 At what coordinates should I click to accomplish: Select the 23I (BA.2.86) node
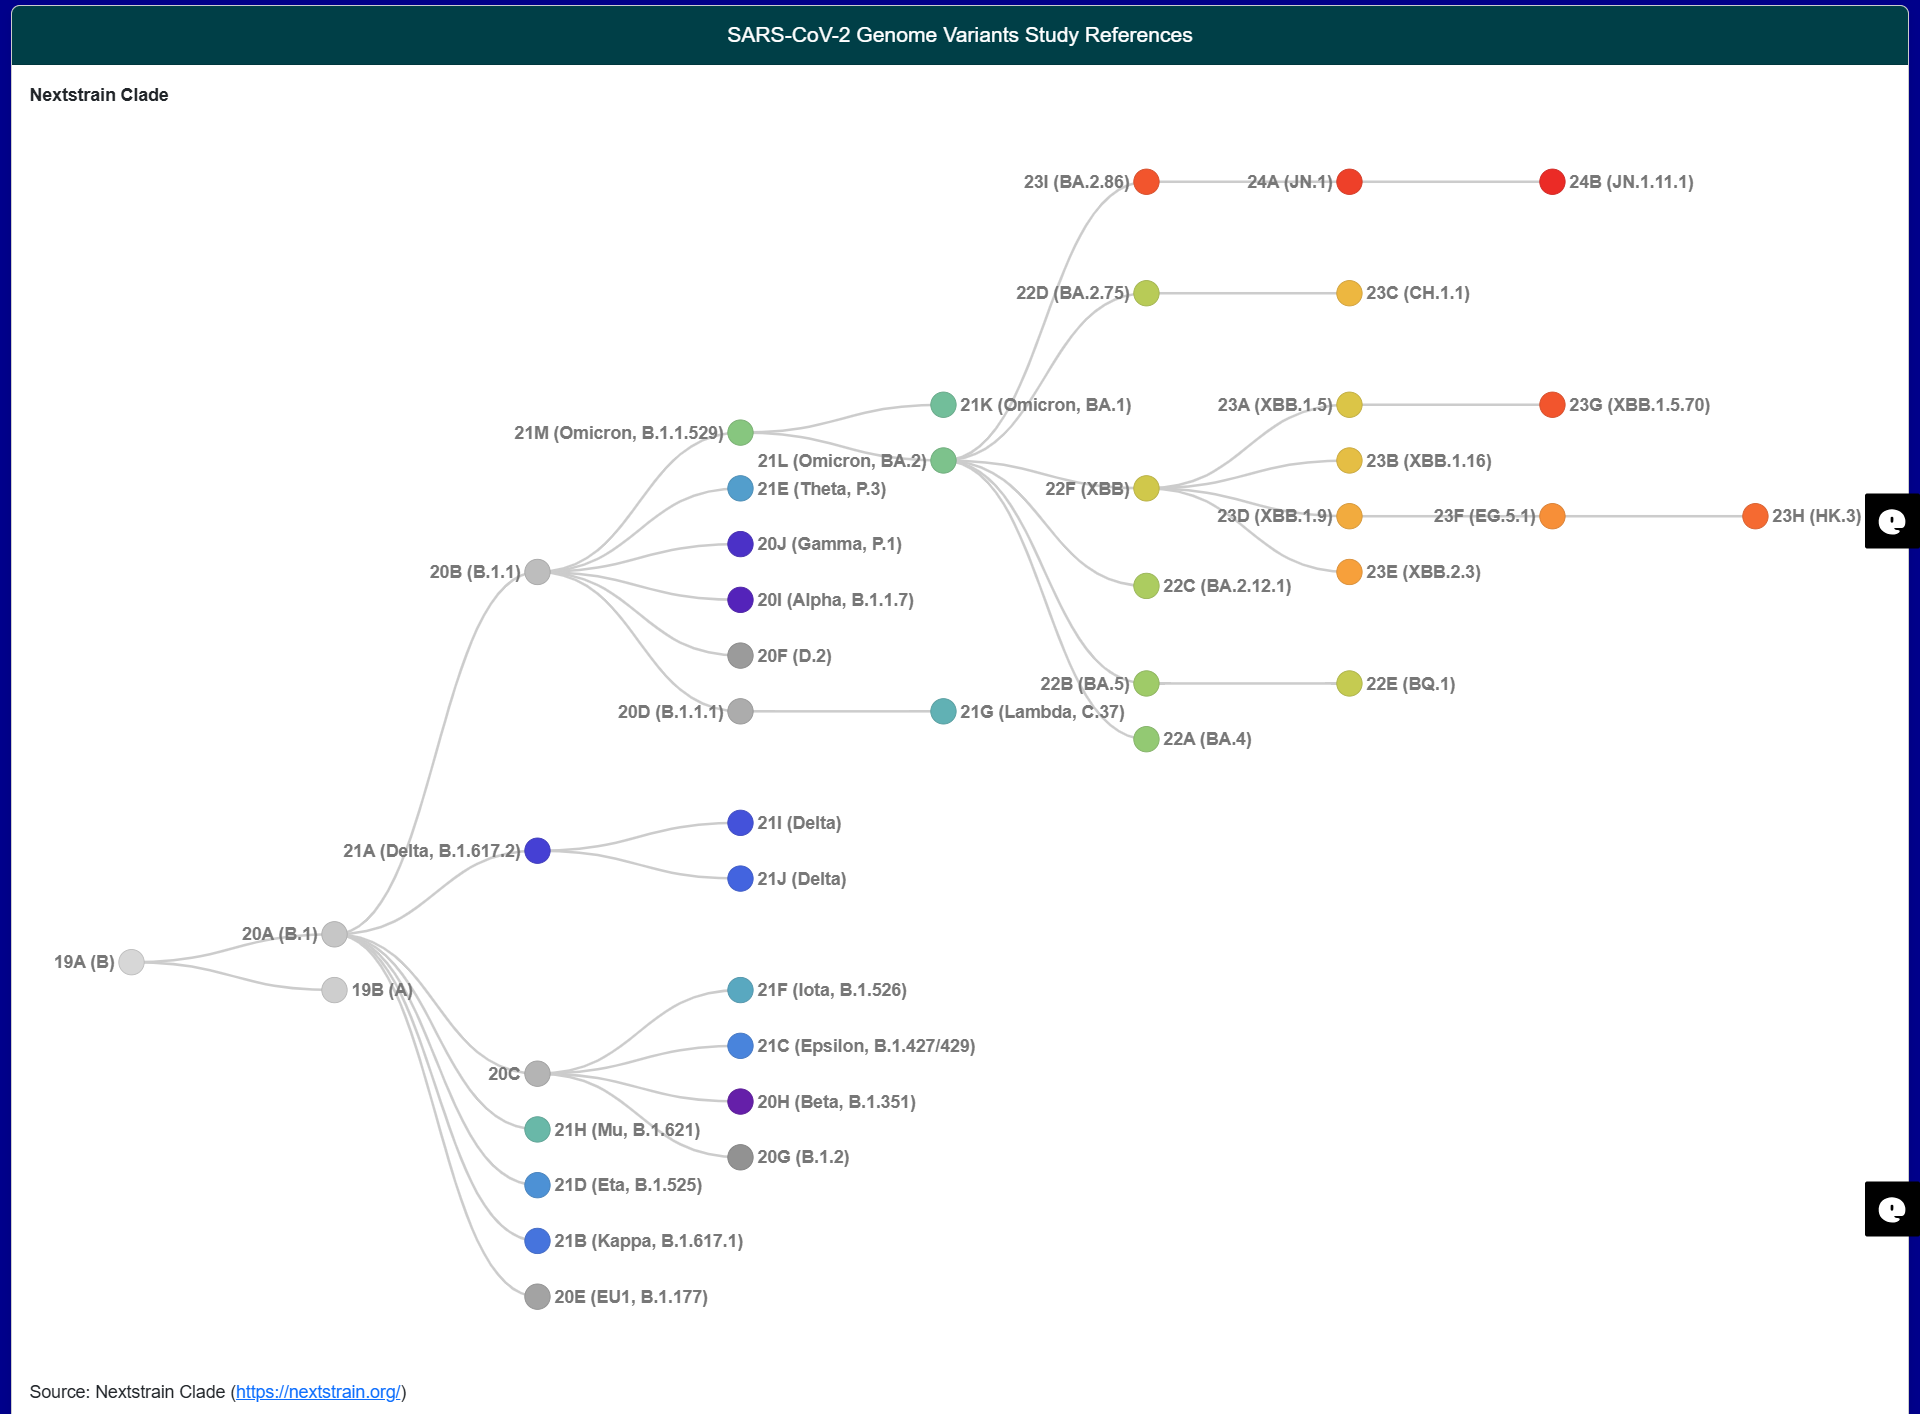click(x=1146, y=182)
